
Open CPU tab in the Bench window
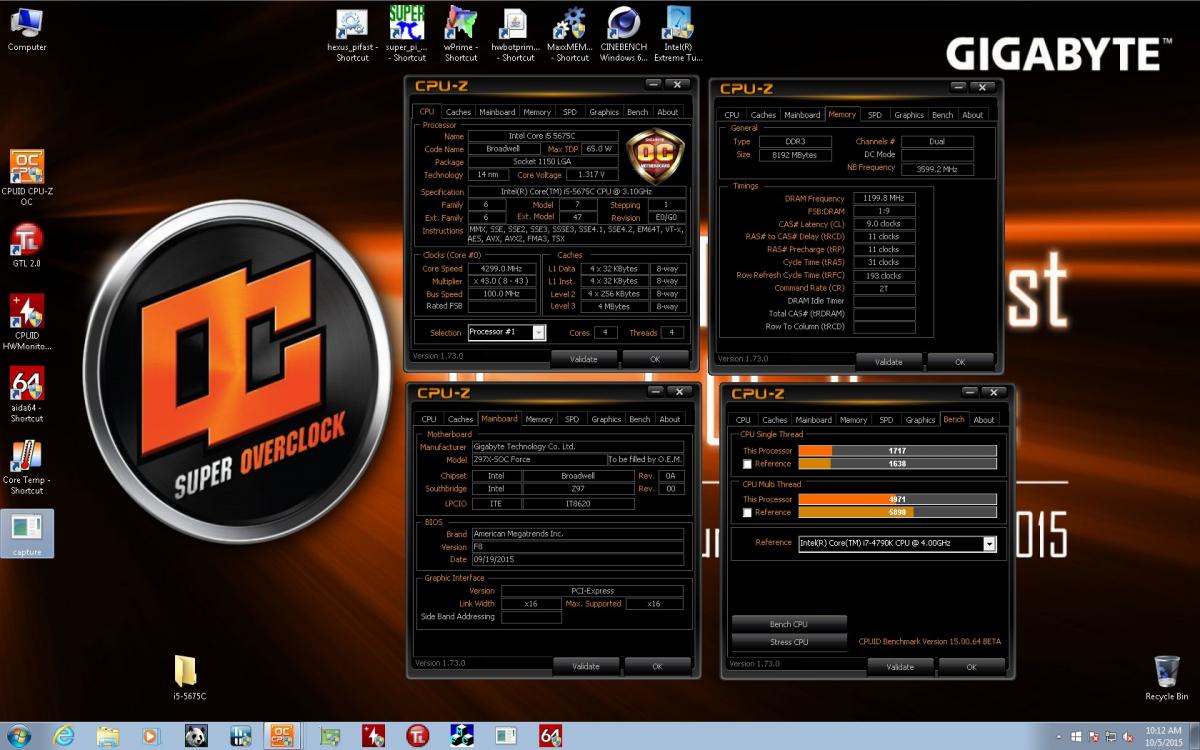(x=743, y=420)
